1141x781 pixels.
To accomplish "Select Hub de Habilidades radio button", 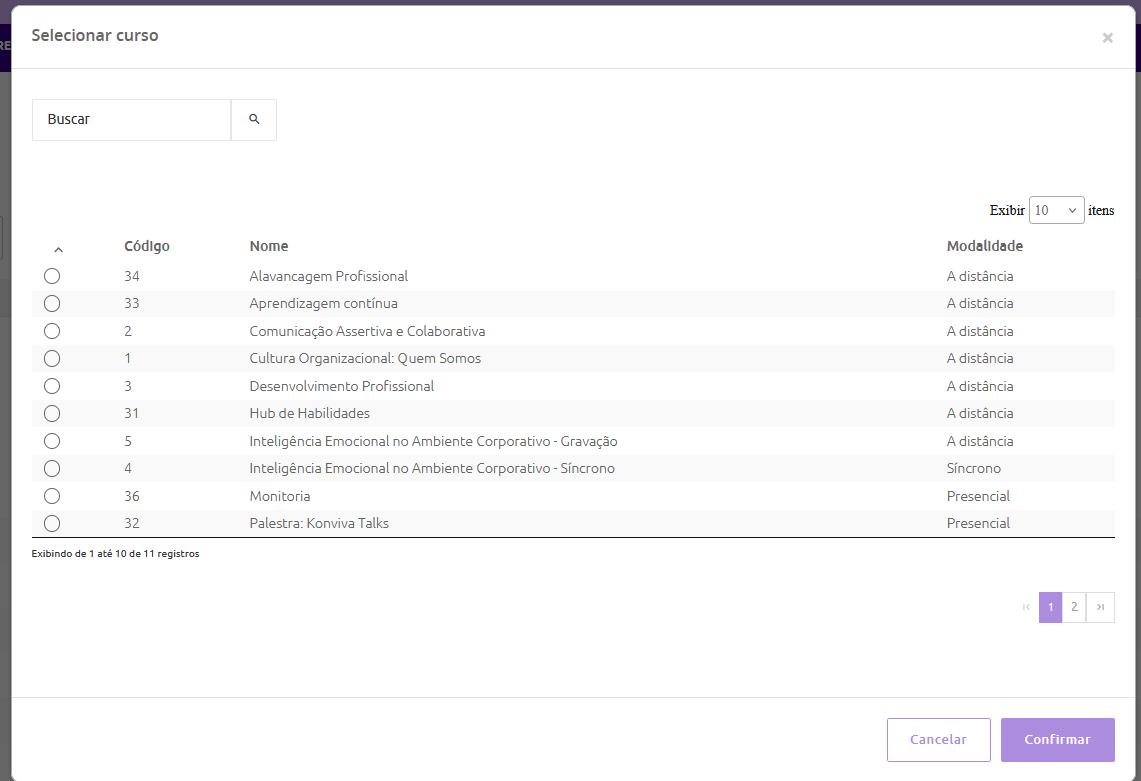I will [52, 413].
